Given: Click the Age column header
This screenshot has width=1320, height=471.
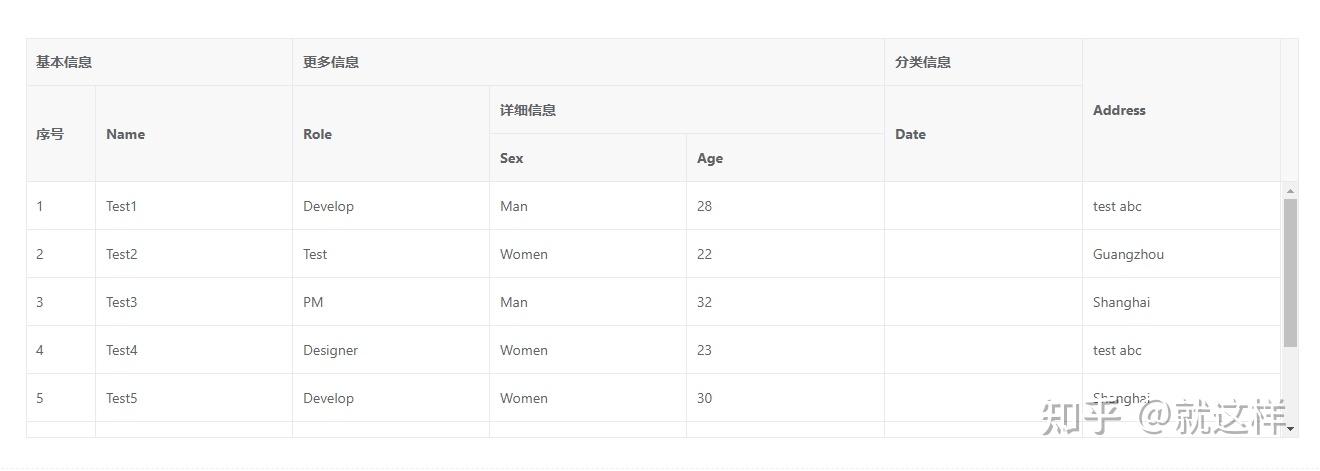Looking at the screenshot, I should coord(710,158).
